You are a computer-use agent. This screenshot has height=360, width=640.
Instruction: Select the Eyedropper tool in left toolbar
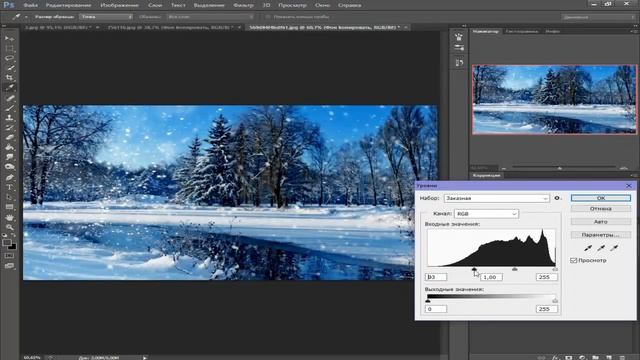coord(9,88)
